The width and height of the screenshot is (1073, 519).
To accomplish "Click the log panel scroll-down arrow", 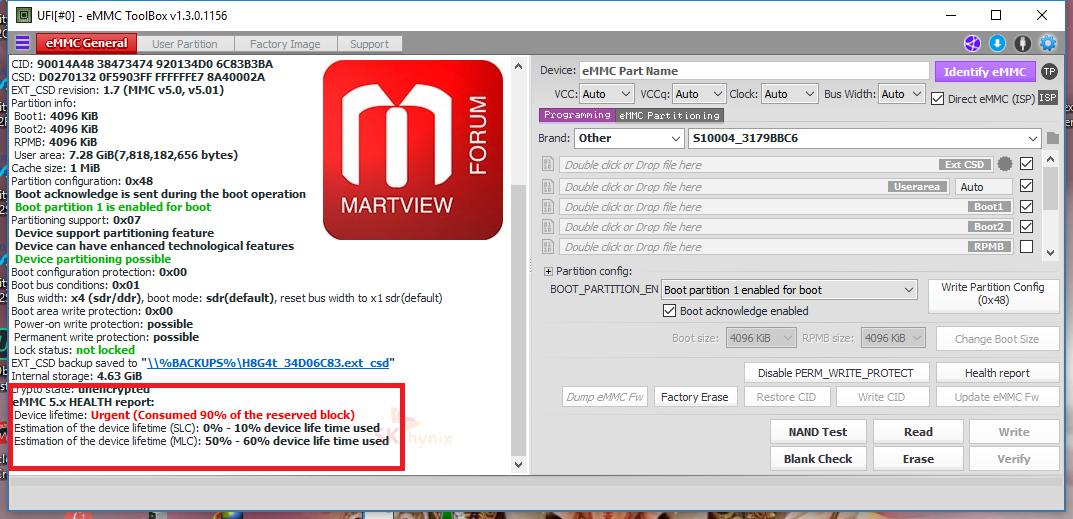I will pyautogui.click(x=519, y=464).
